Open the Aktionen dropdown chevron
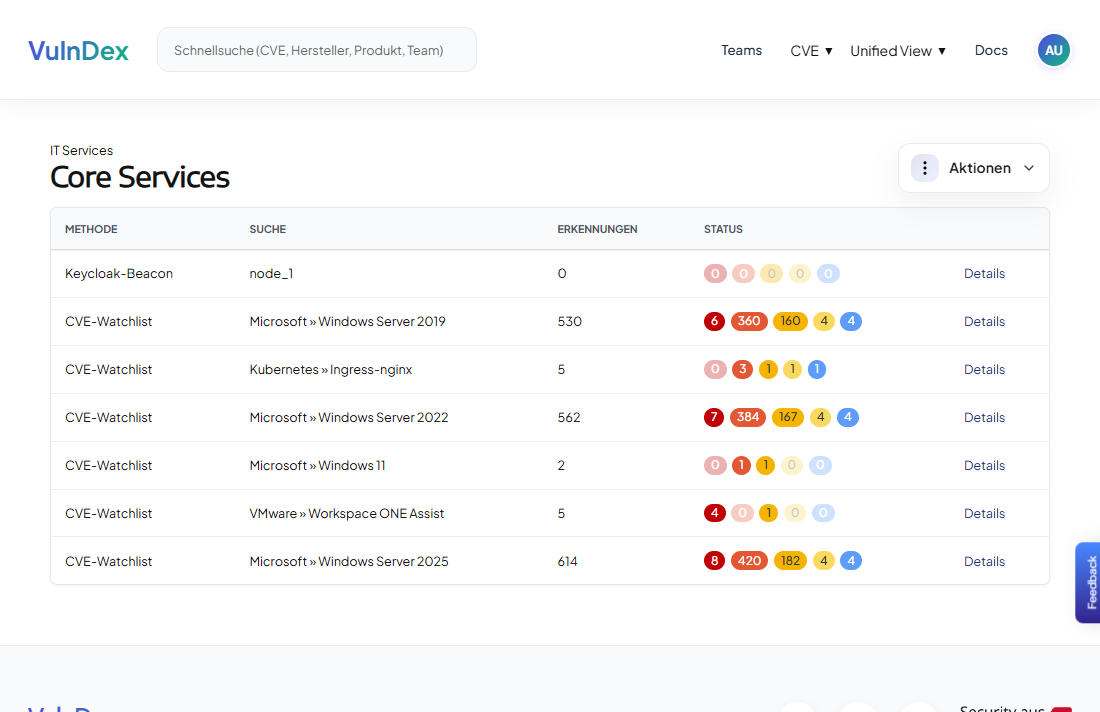The height and width of the screenshot is (712, 1100). [x=1029, y=168]
